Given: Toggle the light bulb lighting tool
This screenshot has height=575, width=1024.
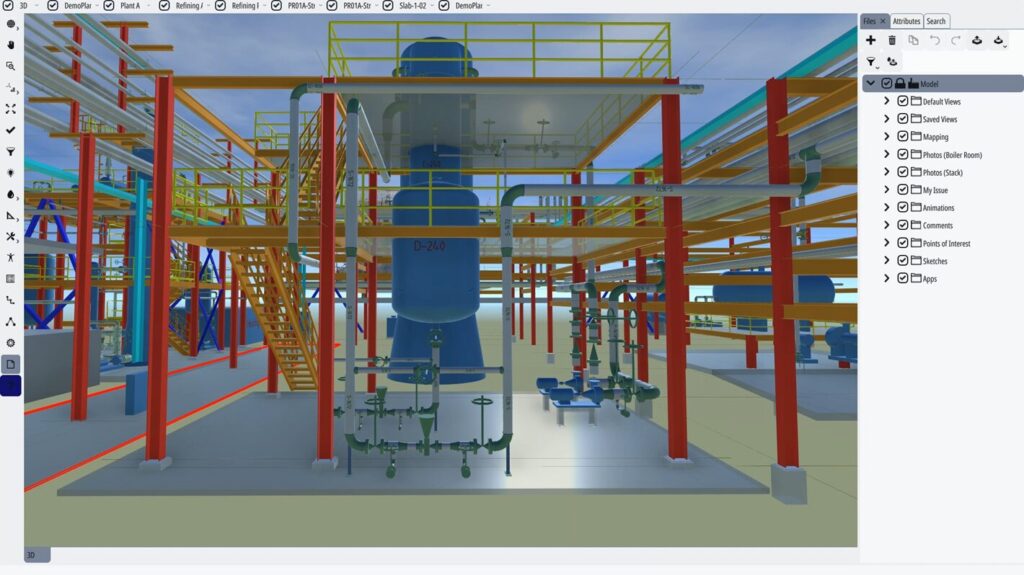Looking at the screenshot, I should [10, 172].
